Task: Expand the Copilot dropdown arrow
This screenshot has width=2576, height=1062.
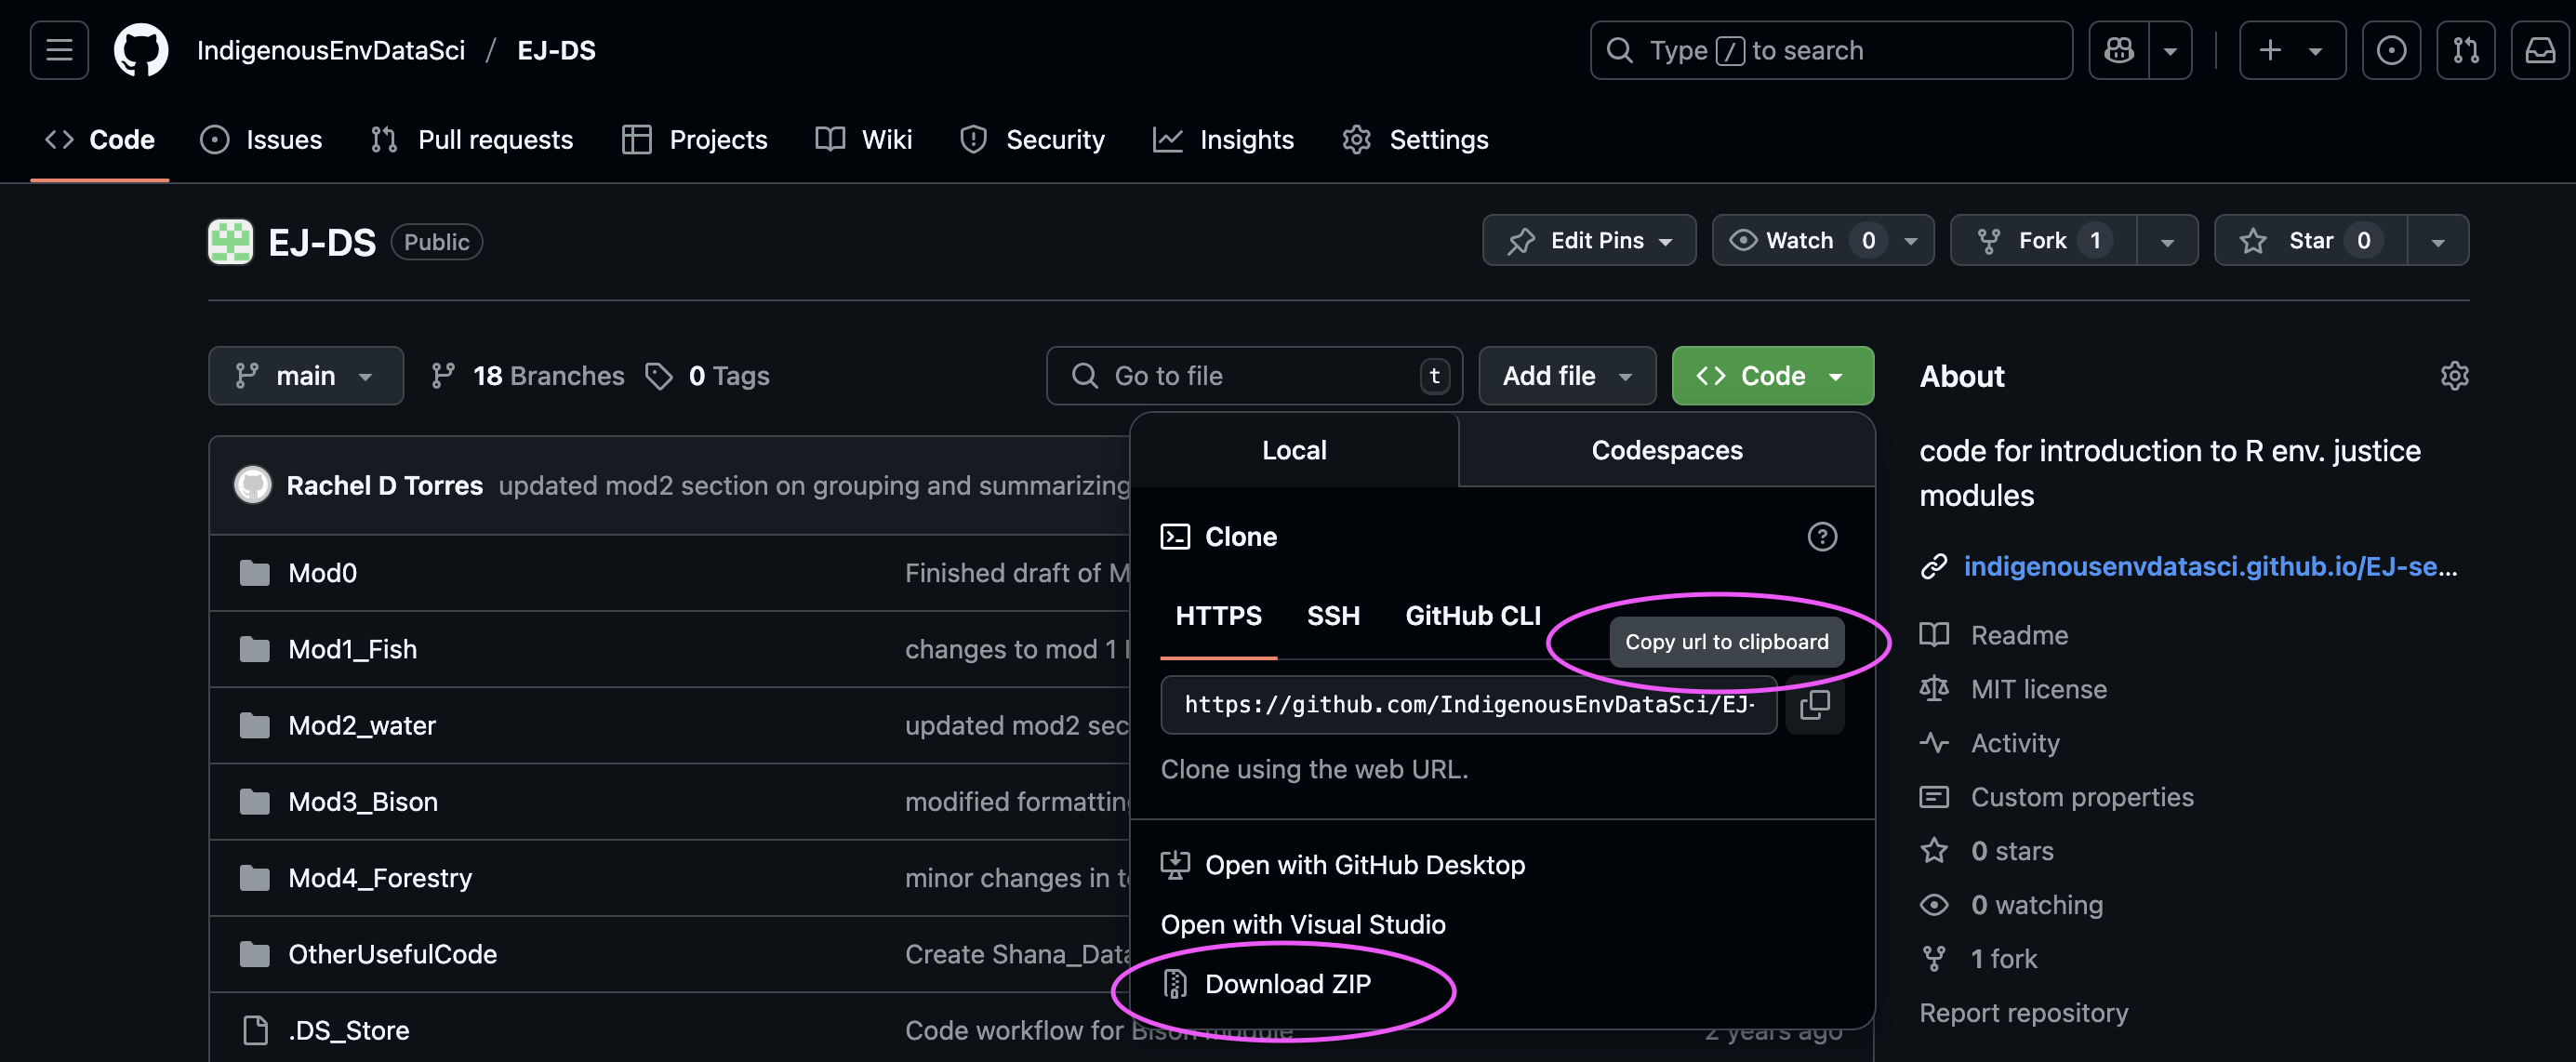Action: point(2170,50)
